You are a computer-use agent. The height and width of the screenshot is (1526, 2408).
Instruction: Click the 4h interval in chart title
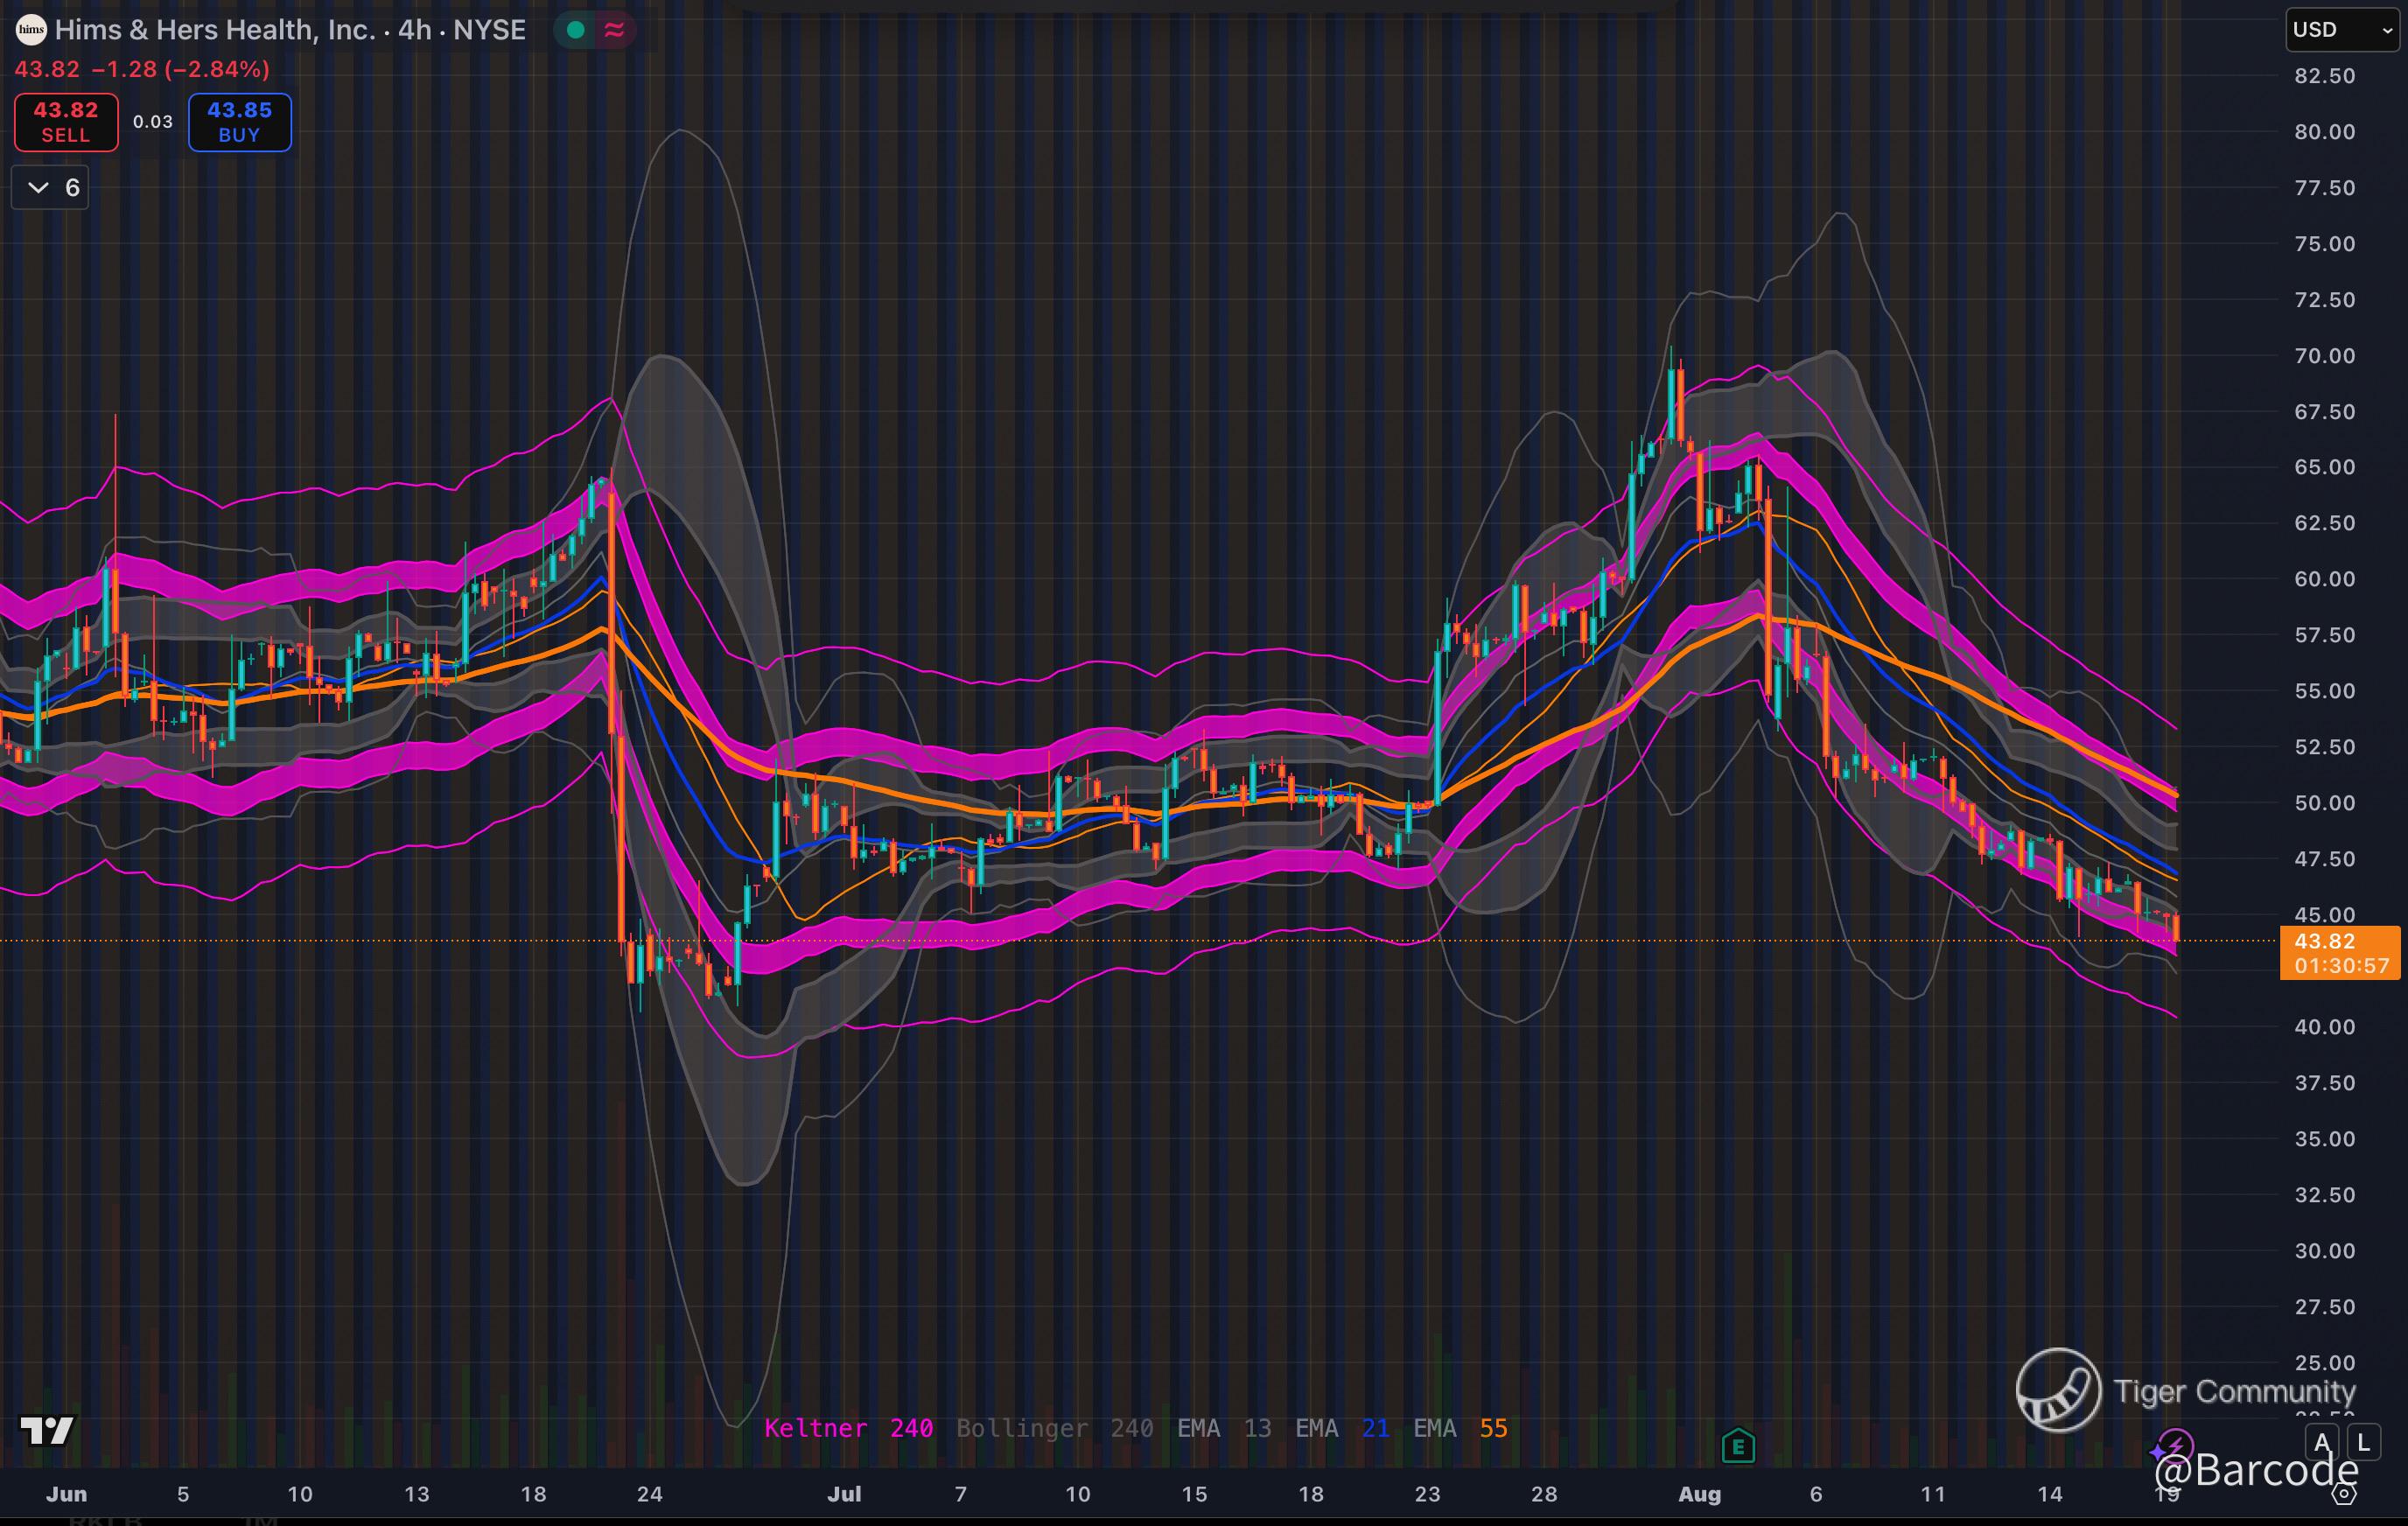tap(414, 30)
